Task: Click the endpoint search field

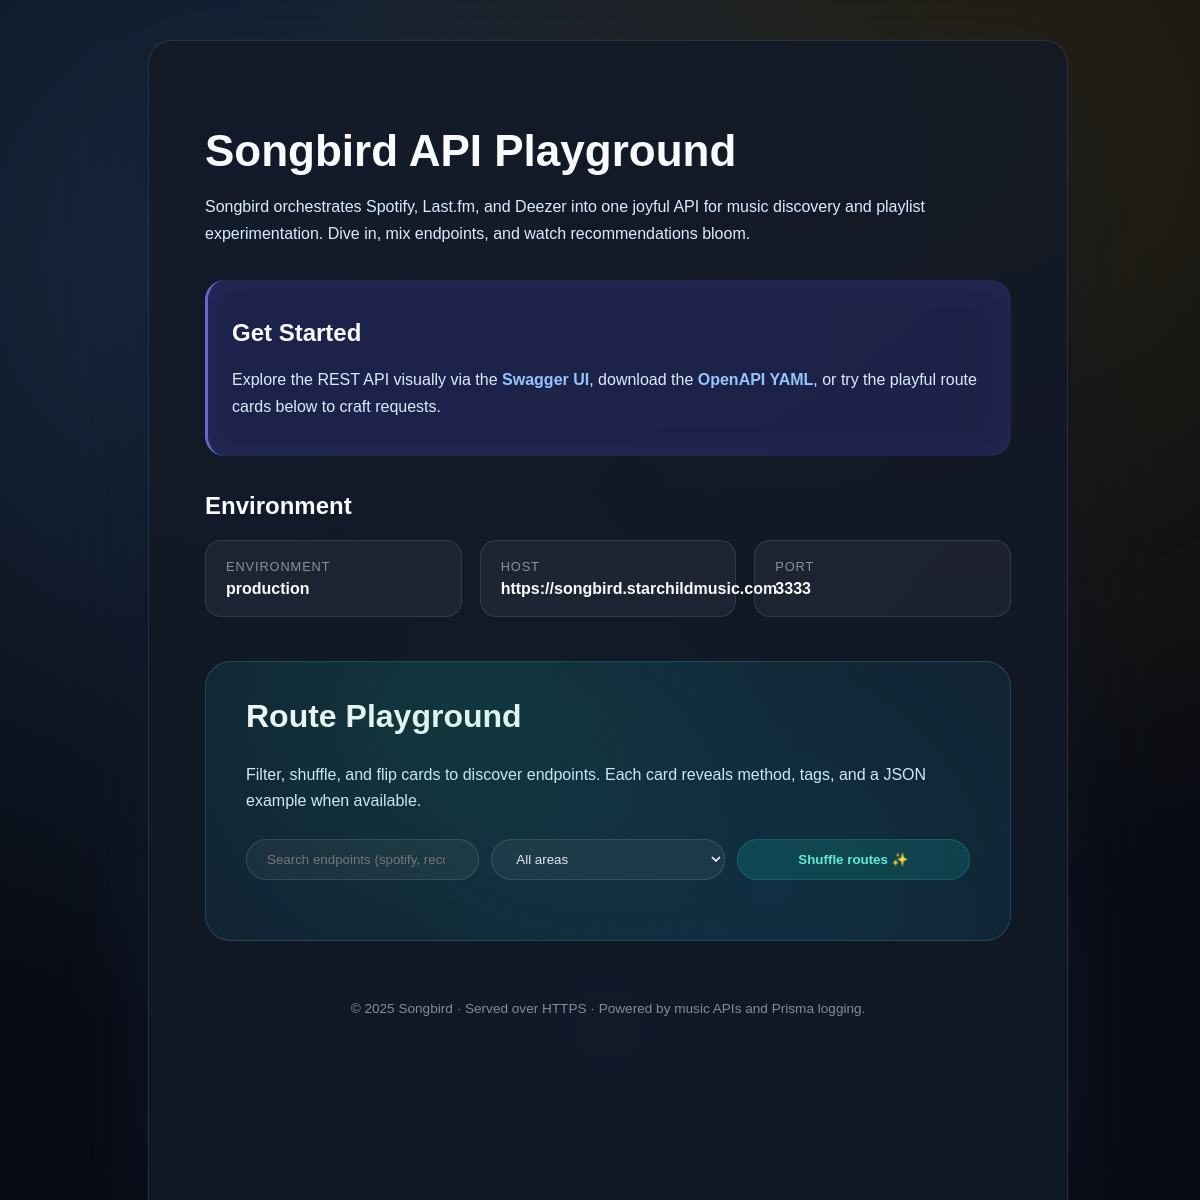Action: point(362,859)
